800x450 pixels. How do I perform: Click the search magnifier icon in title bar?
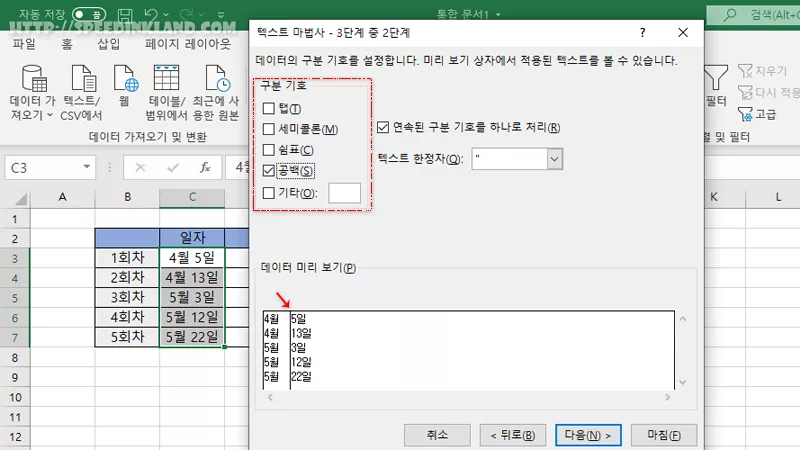point(730,15)
